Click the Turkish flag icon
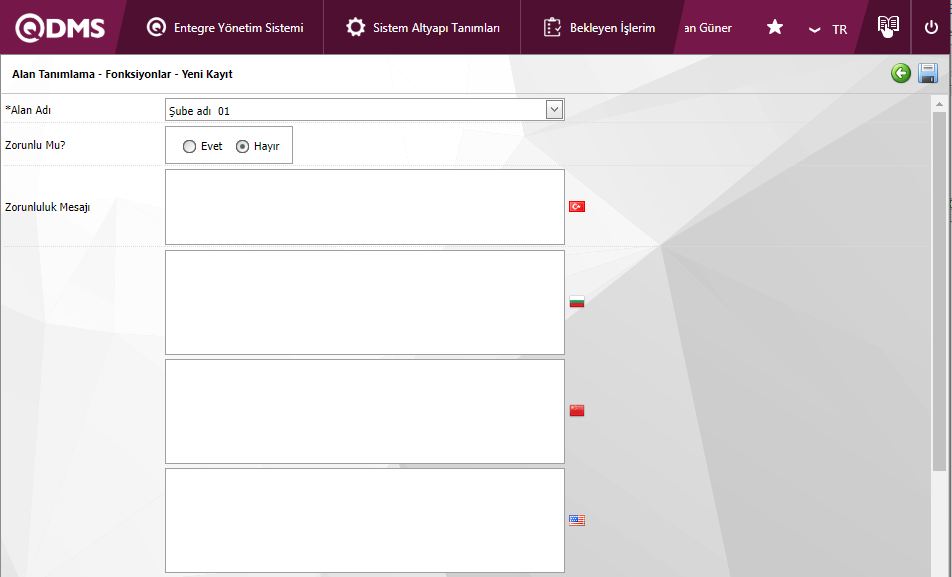Screen dimensions: 952x577 (577, 207)
